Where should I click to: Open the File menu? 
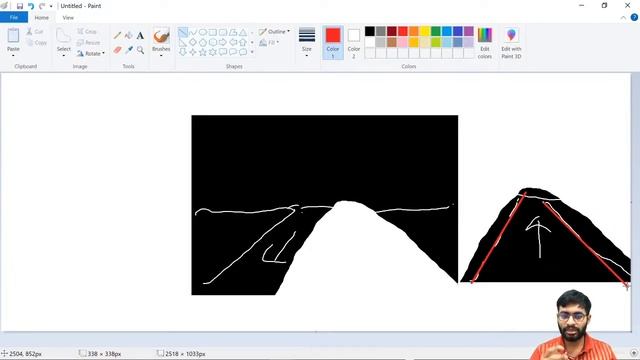click(14, 18)
